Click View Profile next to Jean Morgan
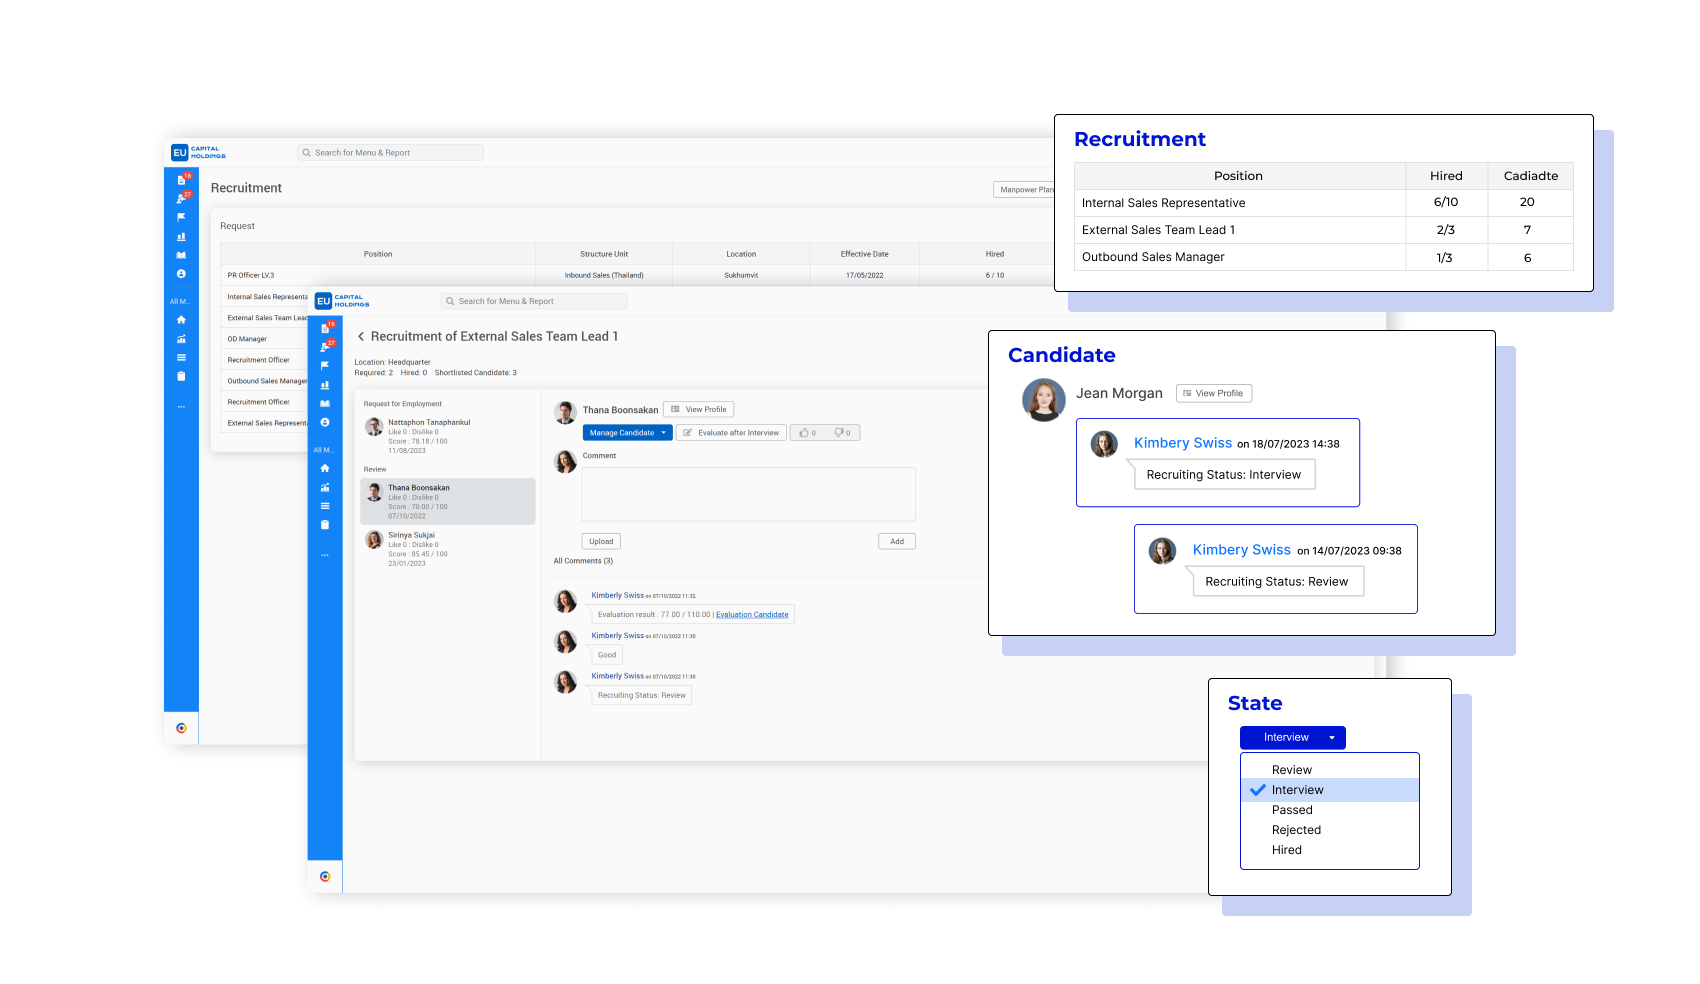The image size is (1700, 984). (1213, 394)
